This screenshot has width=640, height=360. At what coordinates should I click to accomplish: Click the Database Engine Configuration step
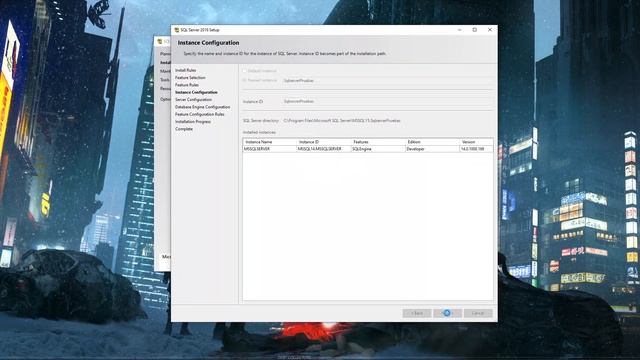pyautogui.click(x=203, y=107)
